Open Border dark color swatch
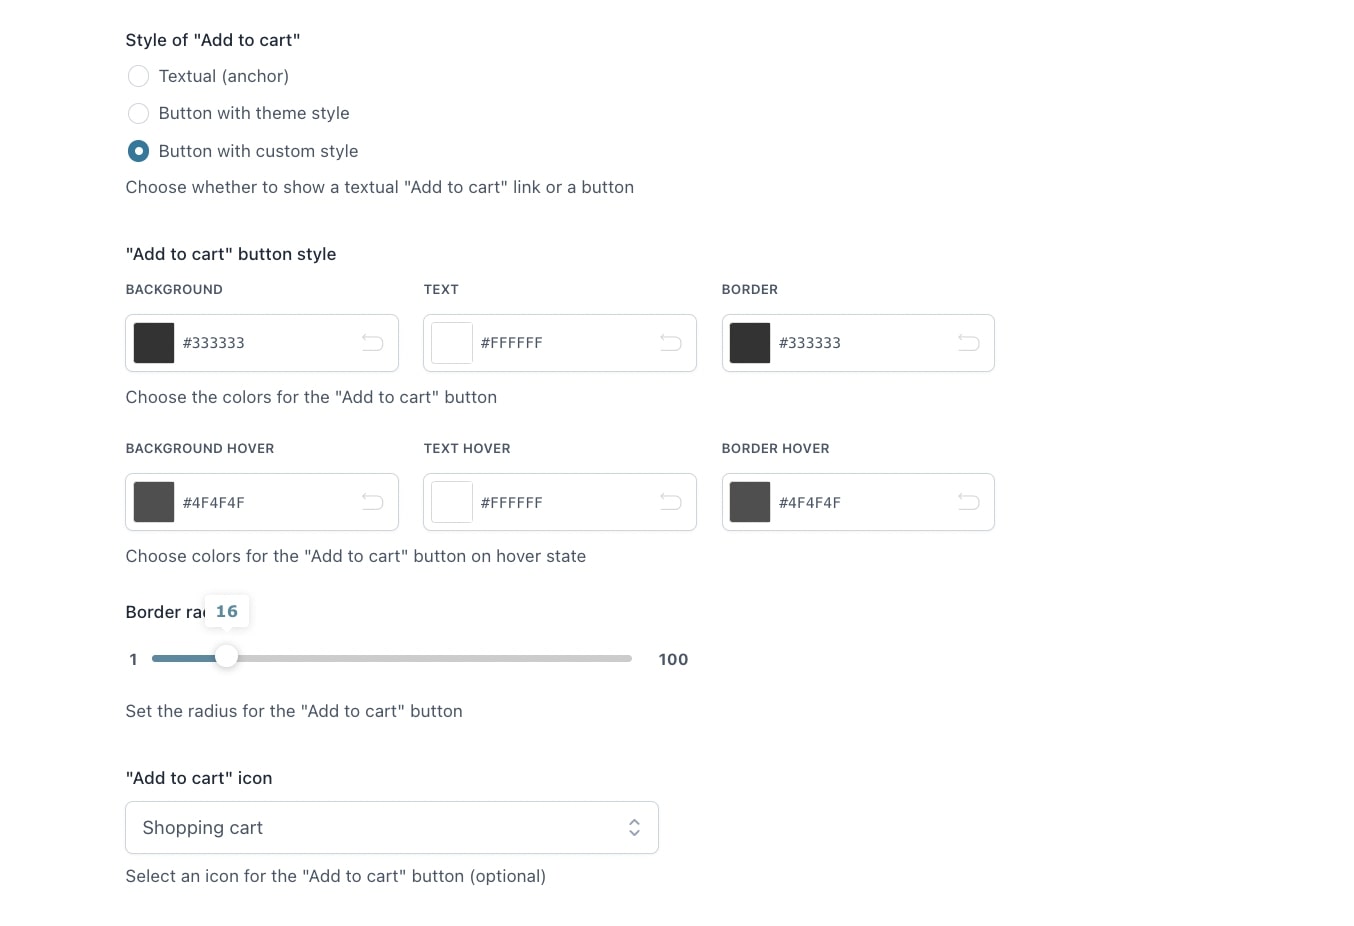 pyautogui.click(x=750, y=343)
